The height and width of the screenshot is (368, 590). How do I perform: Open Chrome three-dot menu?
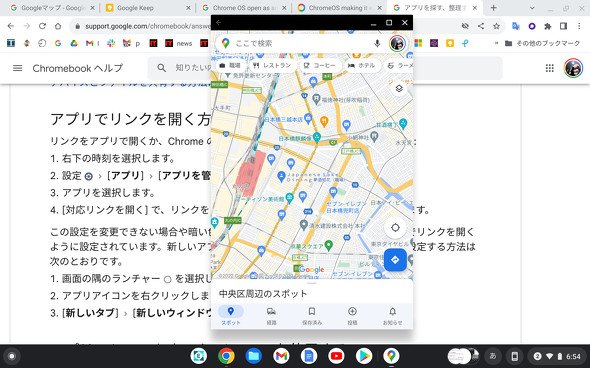tap(579, 26)
